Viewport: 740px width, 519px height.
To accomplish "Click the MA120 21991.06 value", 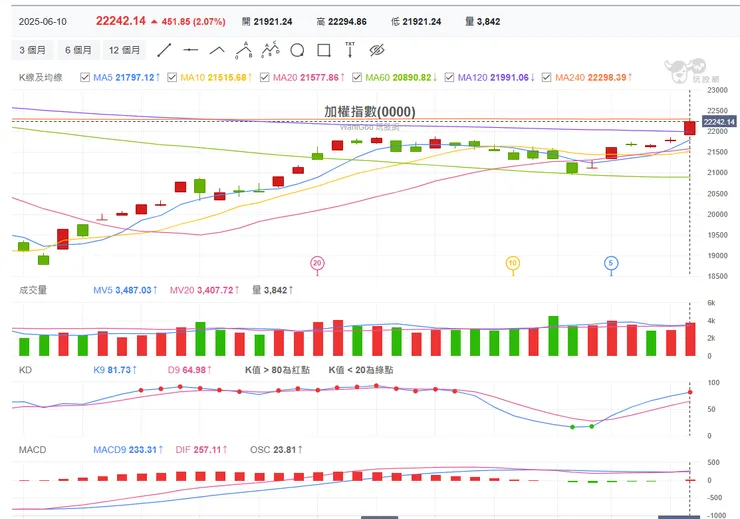I will (496, 77).
